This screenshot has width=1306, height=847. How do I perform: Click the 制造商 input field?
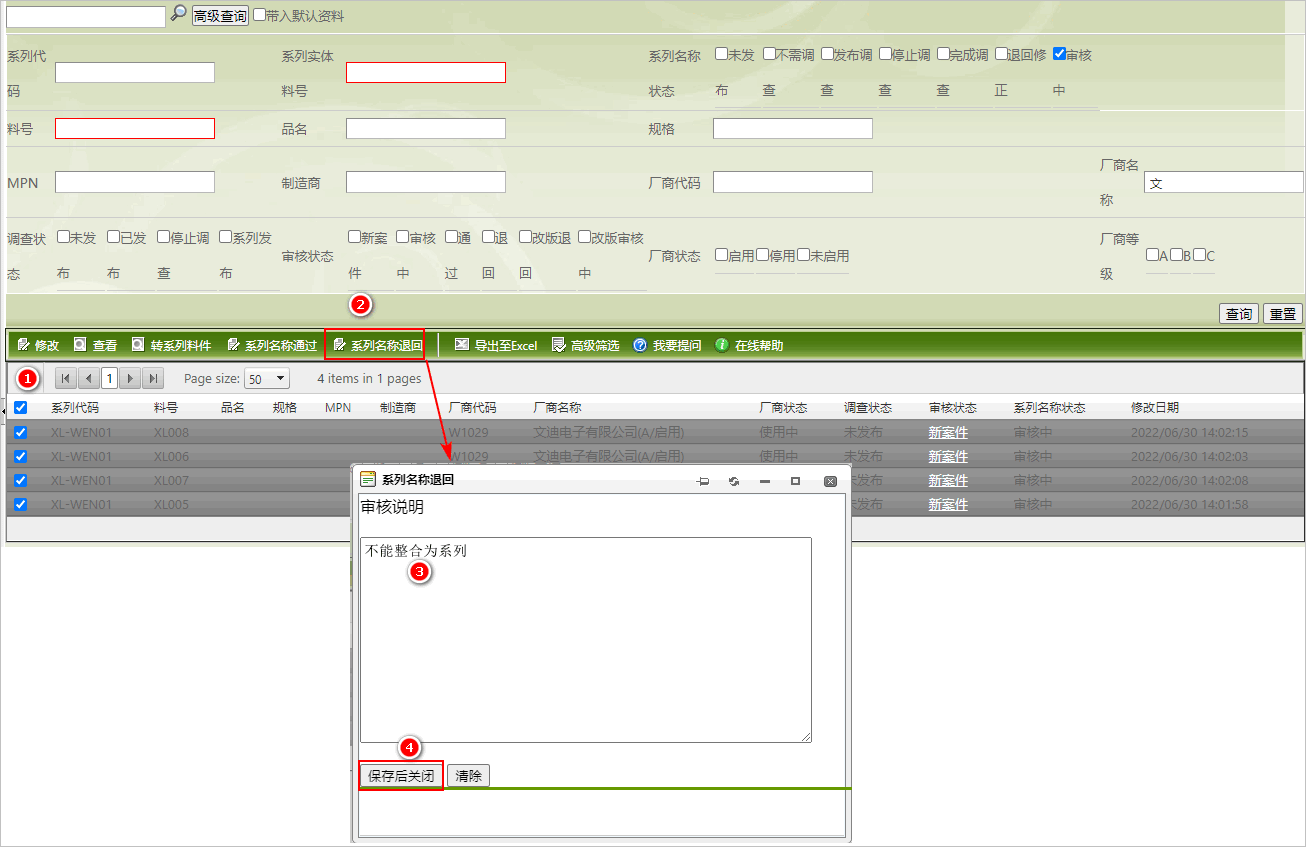coord(426,182)
